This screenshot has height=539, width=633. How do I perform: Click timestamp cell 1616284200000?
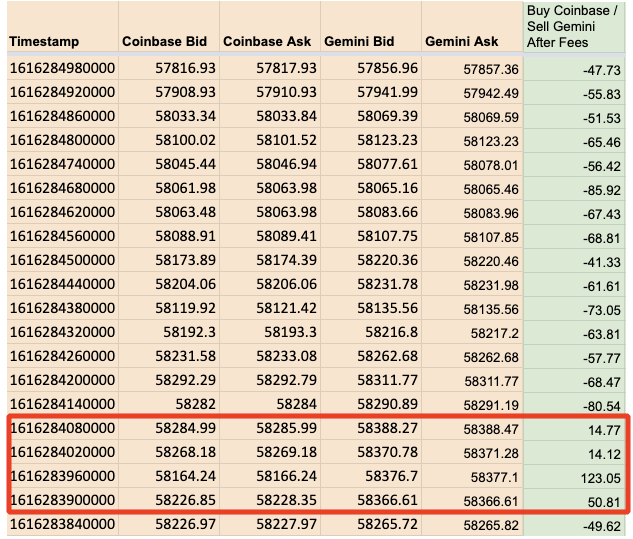pos(62,380)
